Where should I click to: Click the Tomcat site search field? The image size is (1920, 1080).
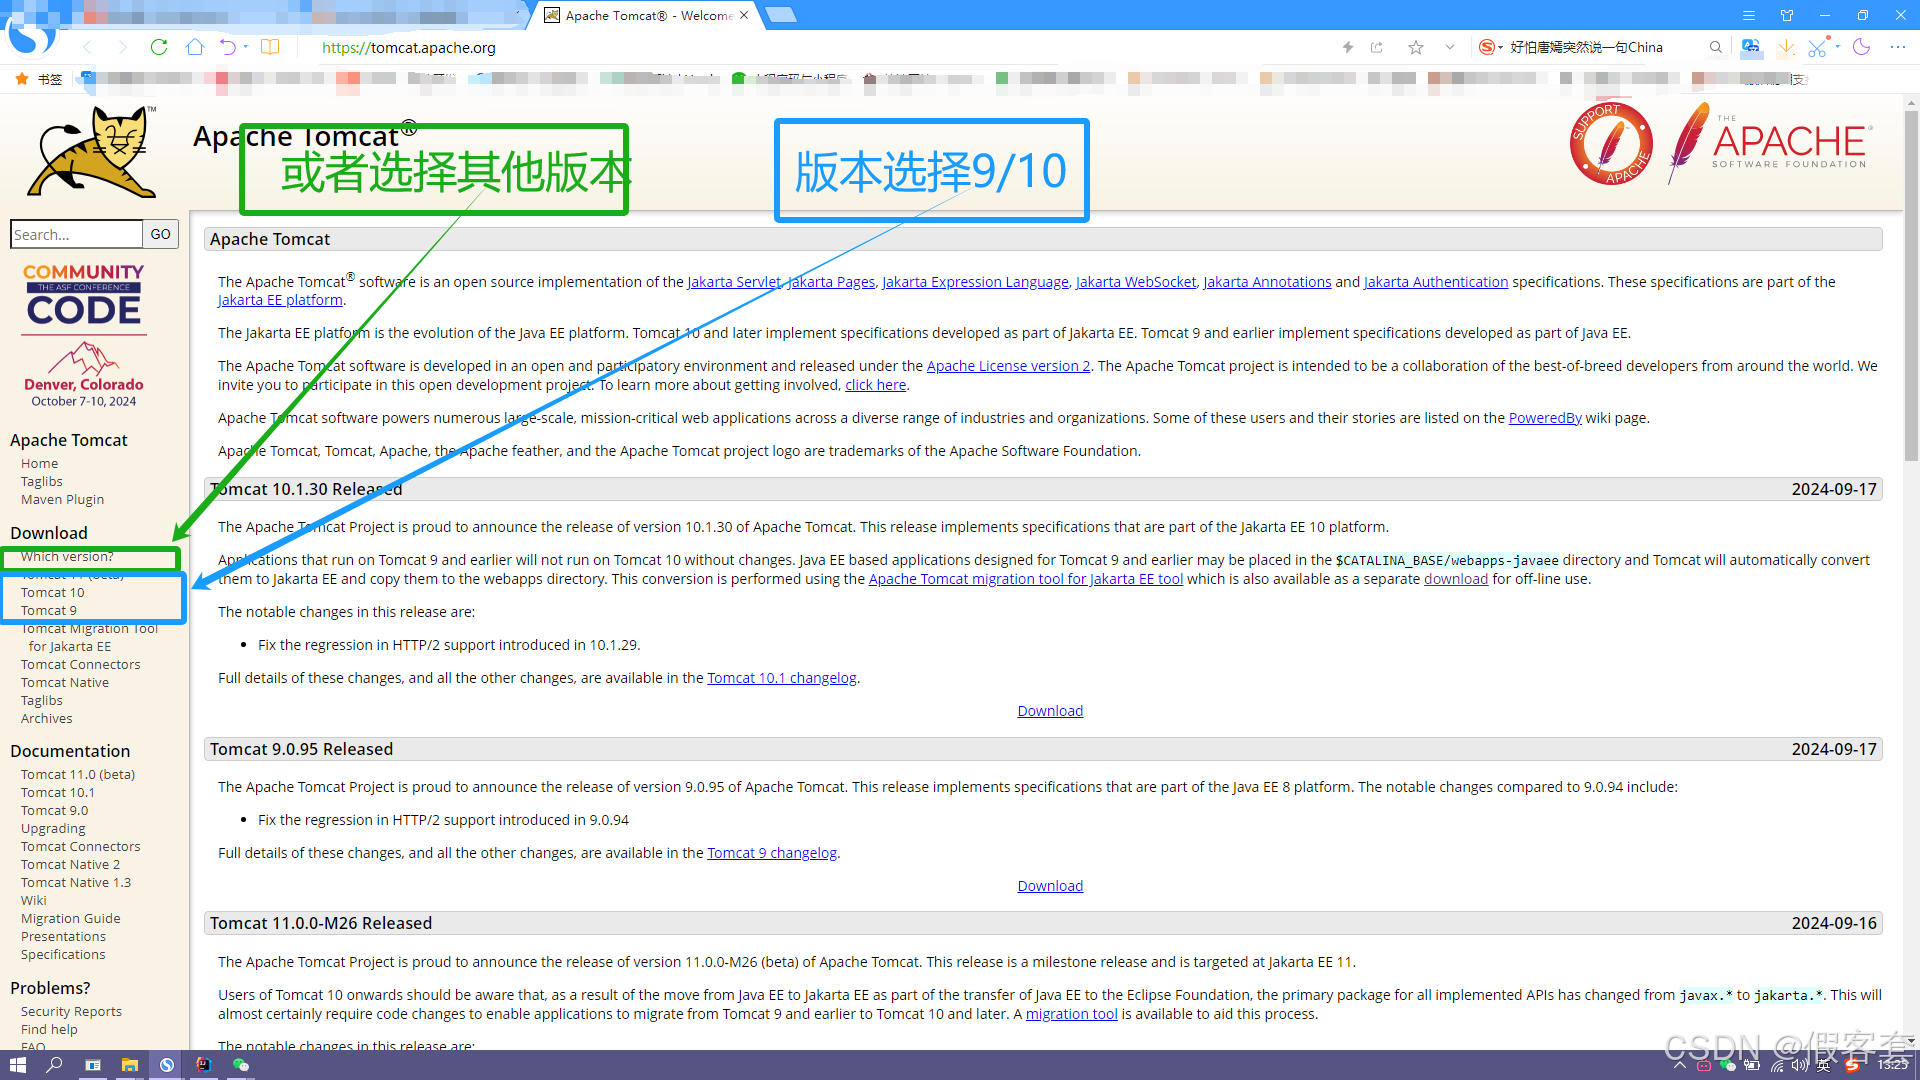[76, 234]
